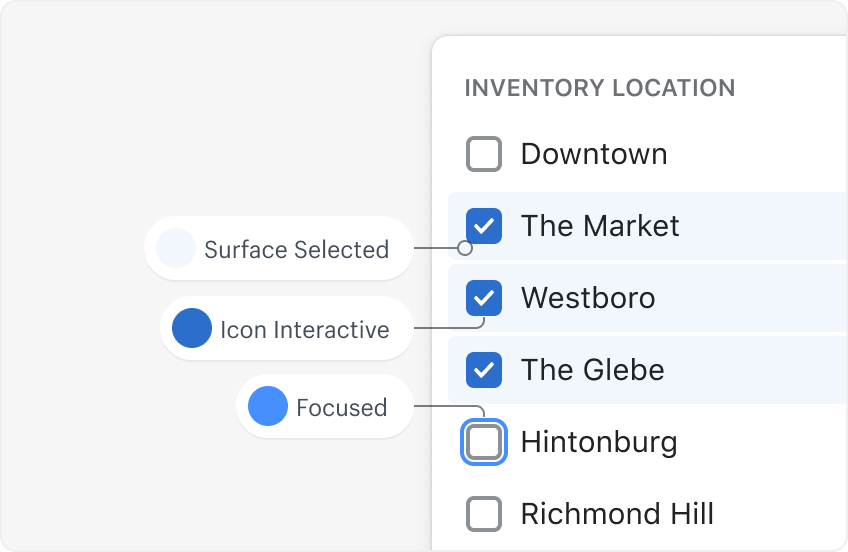Click the Icon Interactive label text
Screen dimensions: 848x552
tap(304, 329)
